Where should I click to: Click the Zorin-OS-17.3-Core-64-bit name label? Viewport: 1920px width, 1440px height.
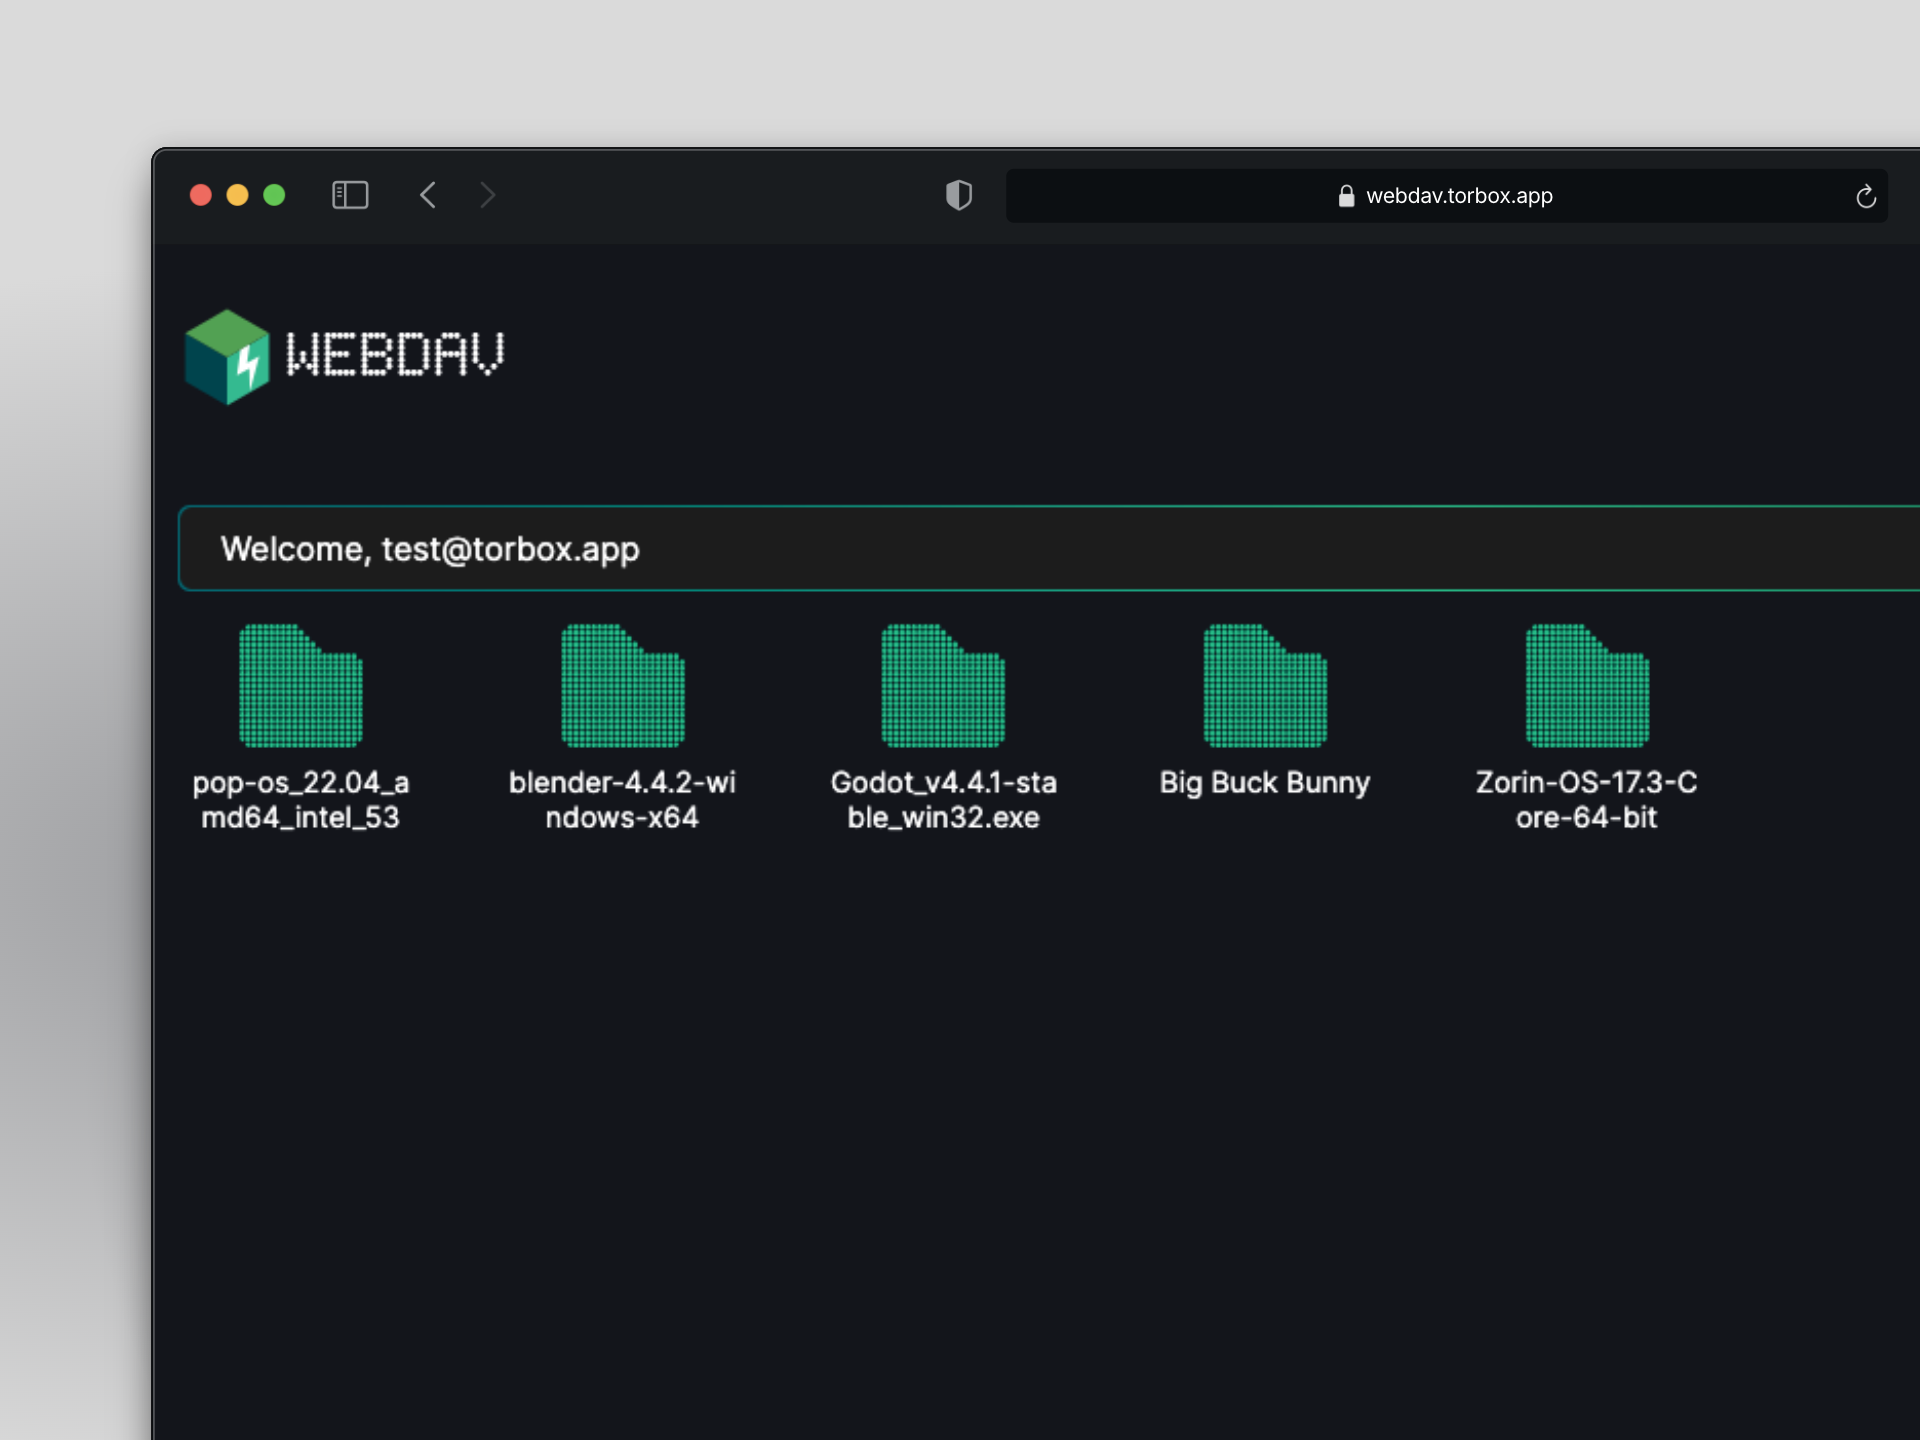click(x=1587, y=800)
